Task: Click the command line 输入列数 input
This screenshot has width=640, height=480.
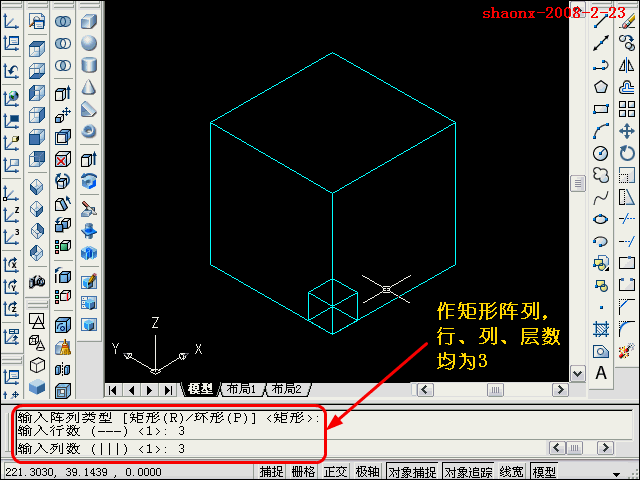Action: click(x=101, y=449)
